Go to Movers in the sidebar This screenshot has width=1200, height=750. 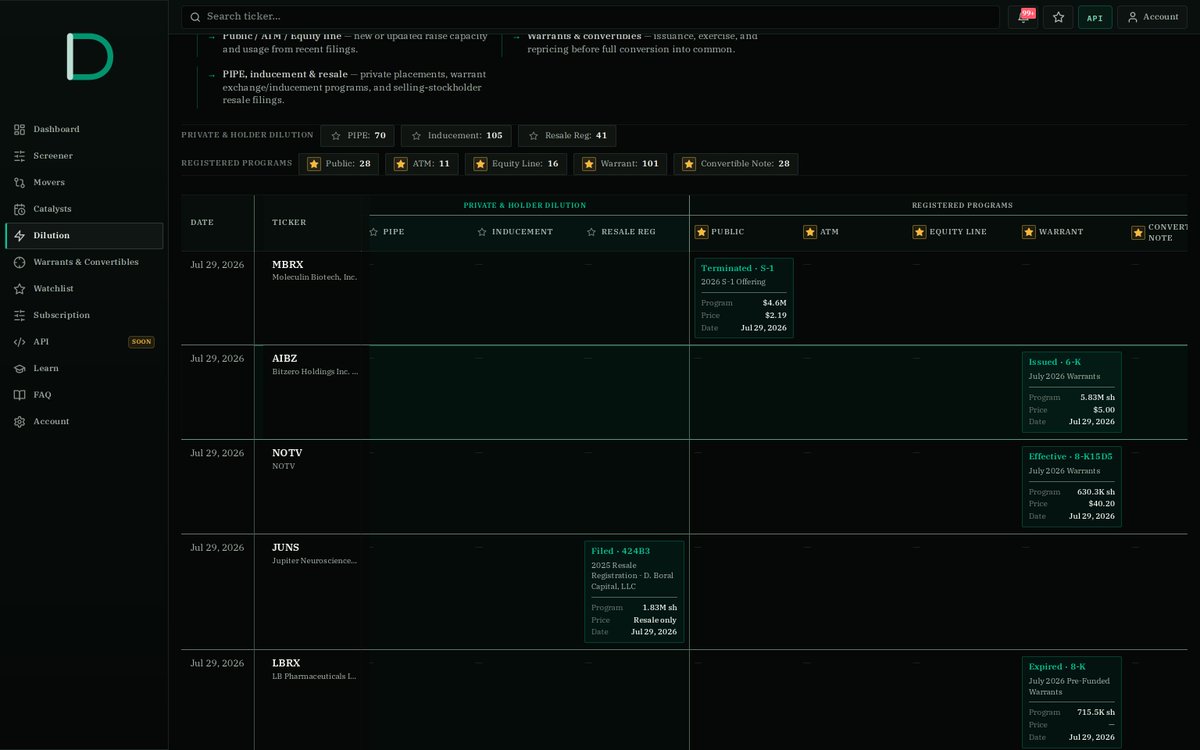click(x=84, y=182)
